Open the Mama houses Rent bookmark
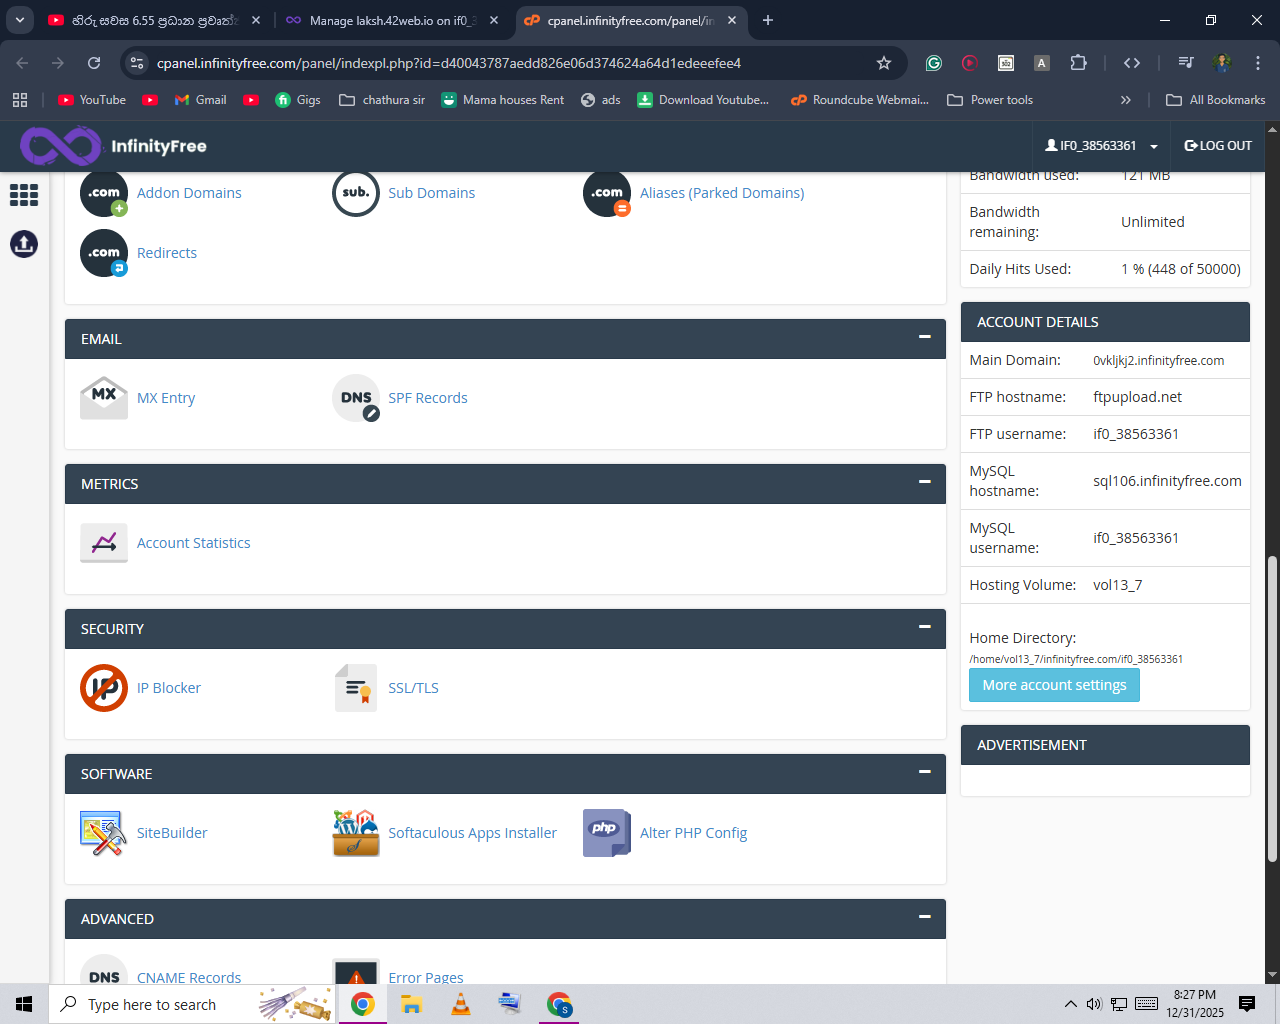This screenshot has width=1280, height=1024. 503,100
